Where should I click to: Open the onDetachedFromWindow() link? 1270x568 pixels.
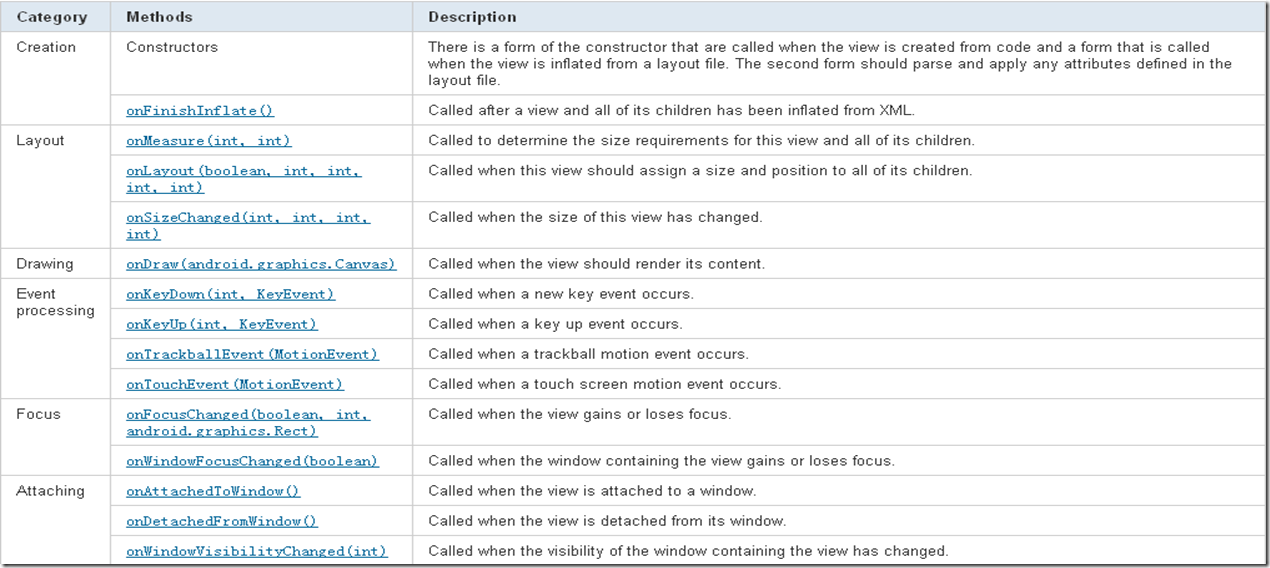(222, 521)
